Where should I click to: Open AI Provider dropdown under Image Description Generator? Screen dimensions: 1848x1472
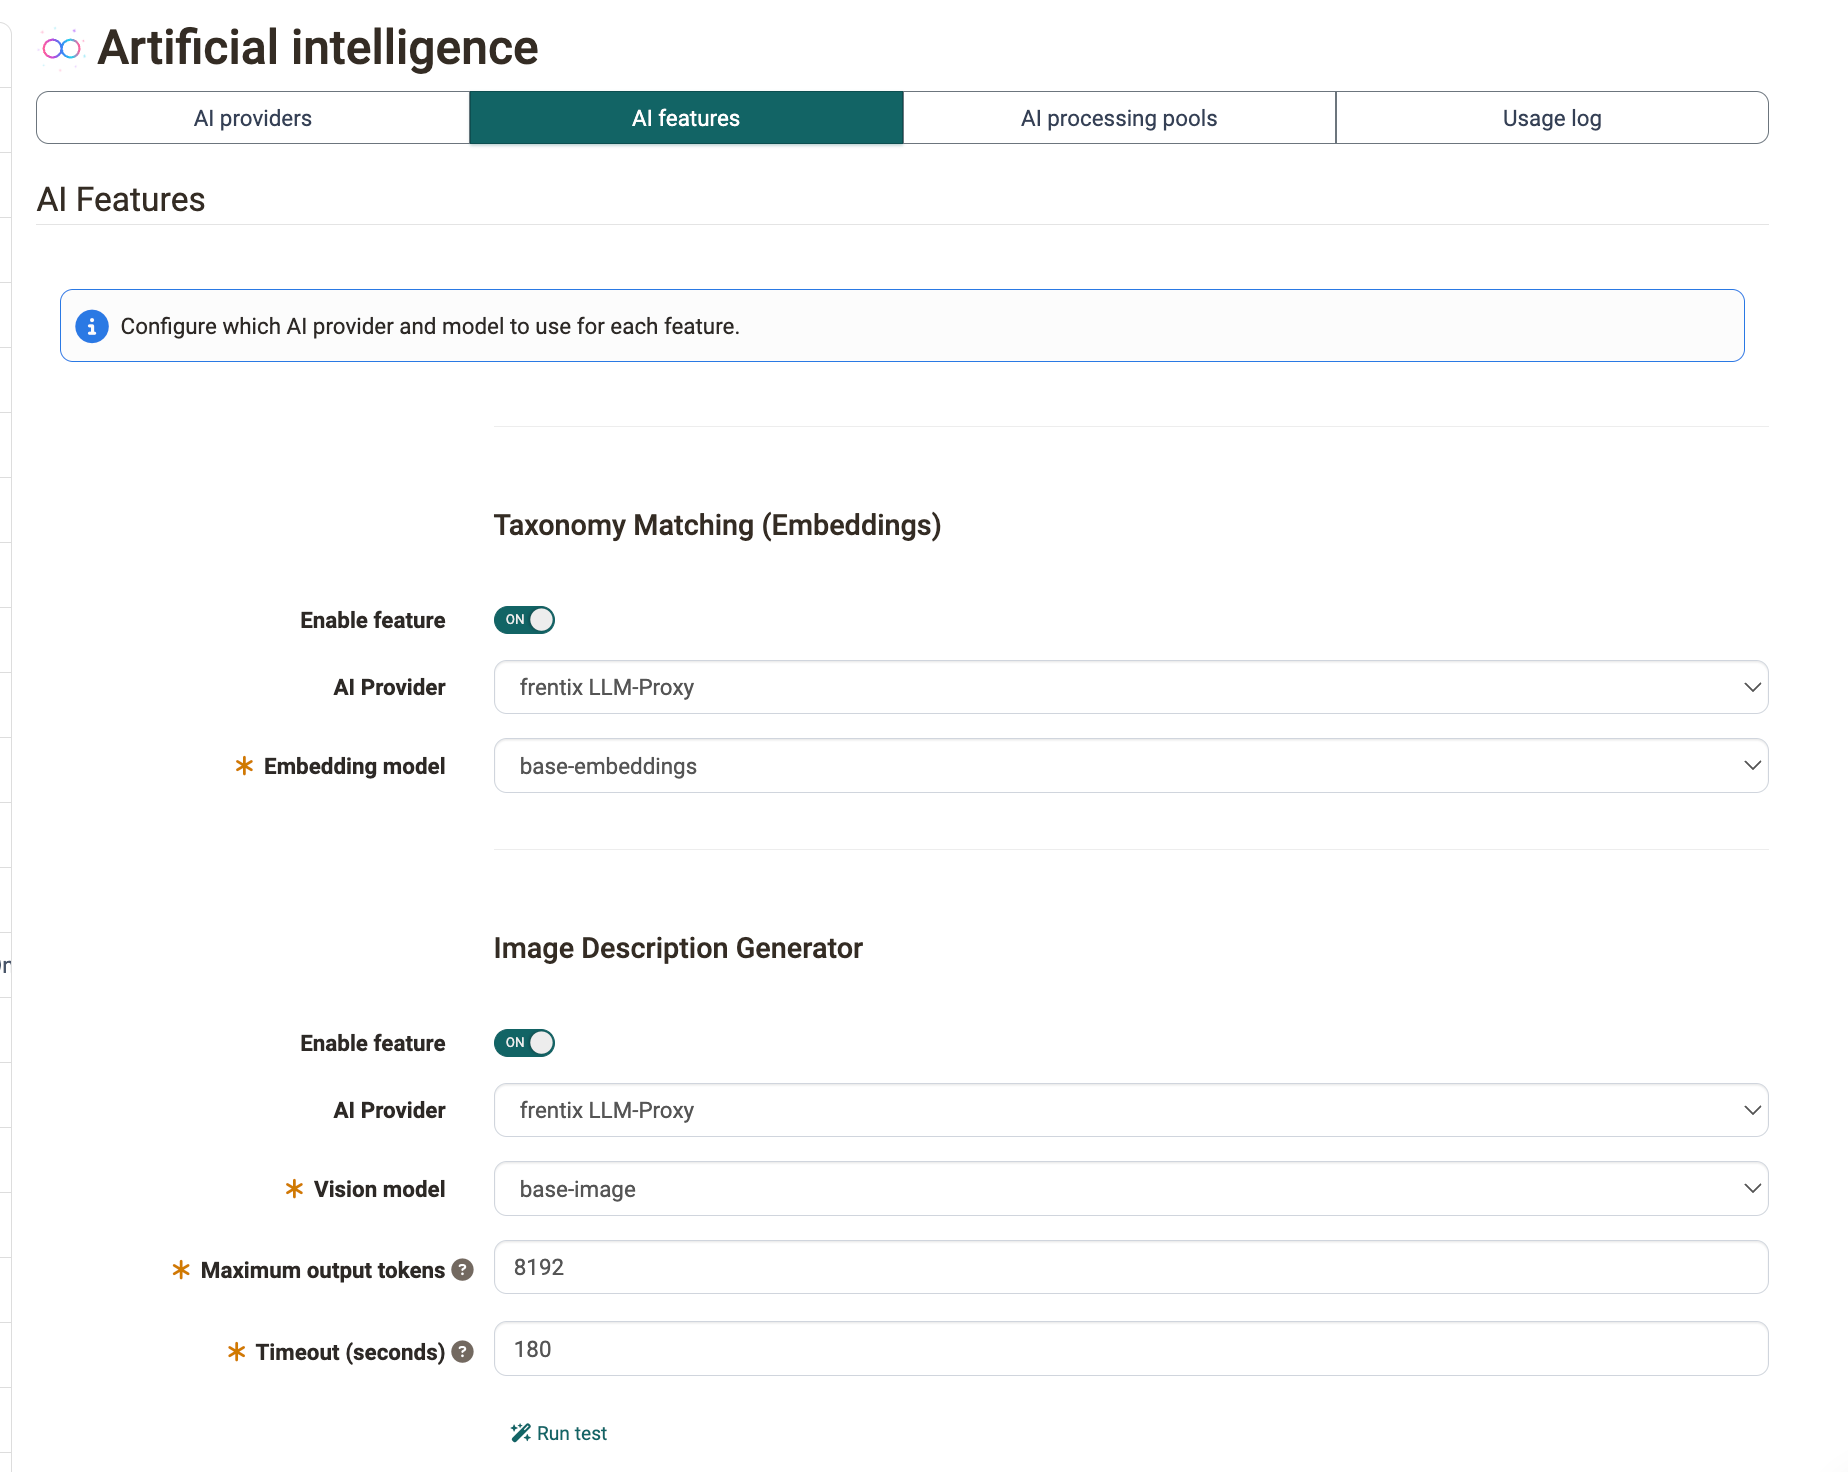point(1131,1110)
